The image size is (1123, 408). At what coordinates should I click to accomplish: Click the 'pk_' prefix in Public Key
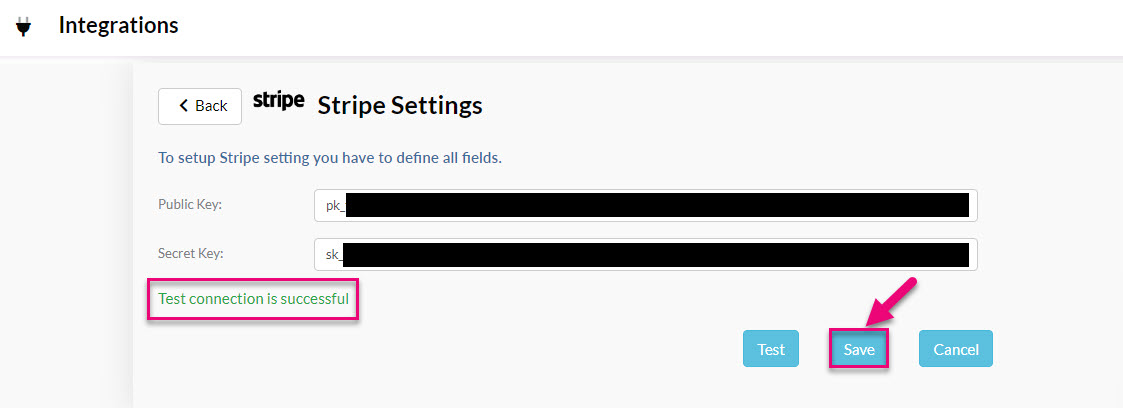point(335,206)
